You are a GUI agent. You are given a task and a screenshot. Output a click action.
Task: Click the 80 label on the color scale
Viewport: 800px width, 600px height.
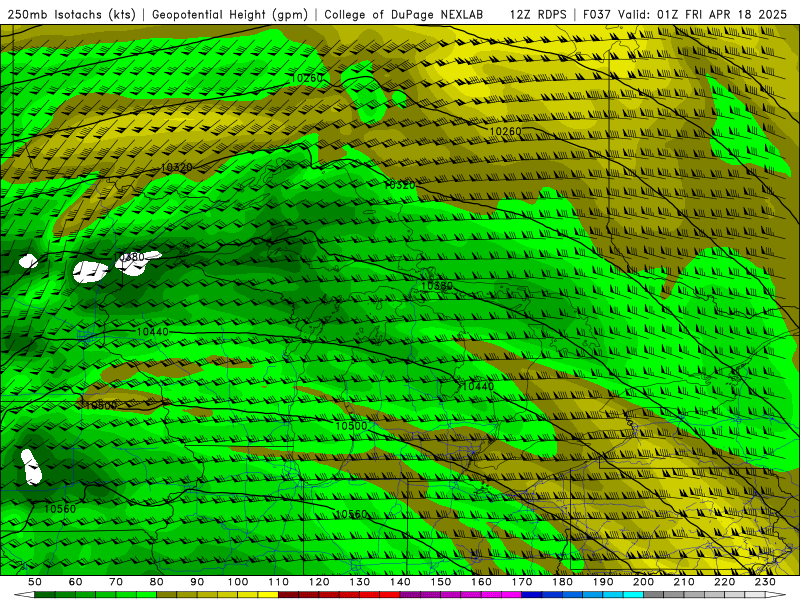coord(157,582)
